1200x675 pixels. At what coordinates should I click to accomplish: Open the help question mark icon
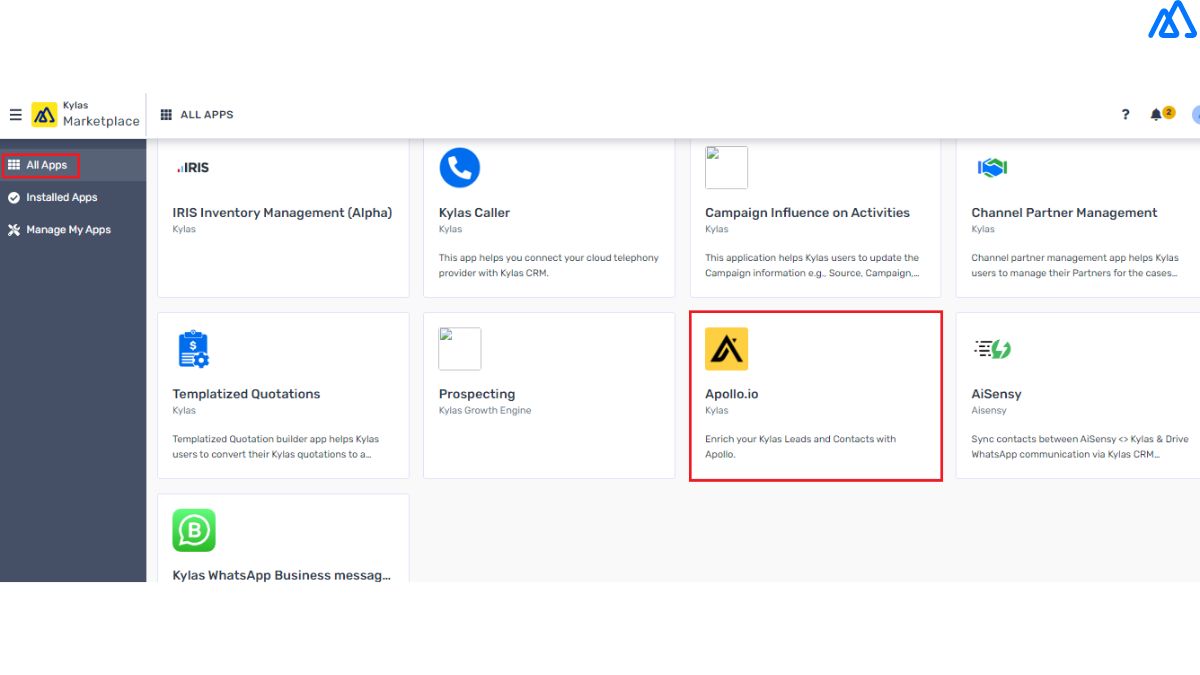click(1125, 114)
